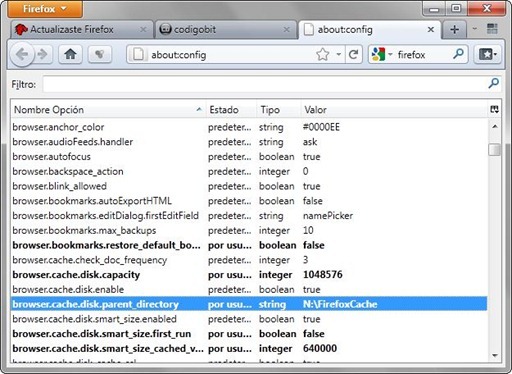Viewport: 512px width, 374px height.
Task: Select browser.cache.disk.capacity row
Action: (249, 275)
